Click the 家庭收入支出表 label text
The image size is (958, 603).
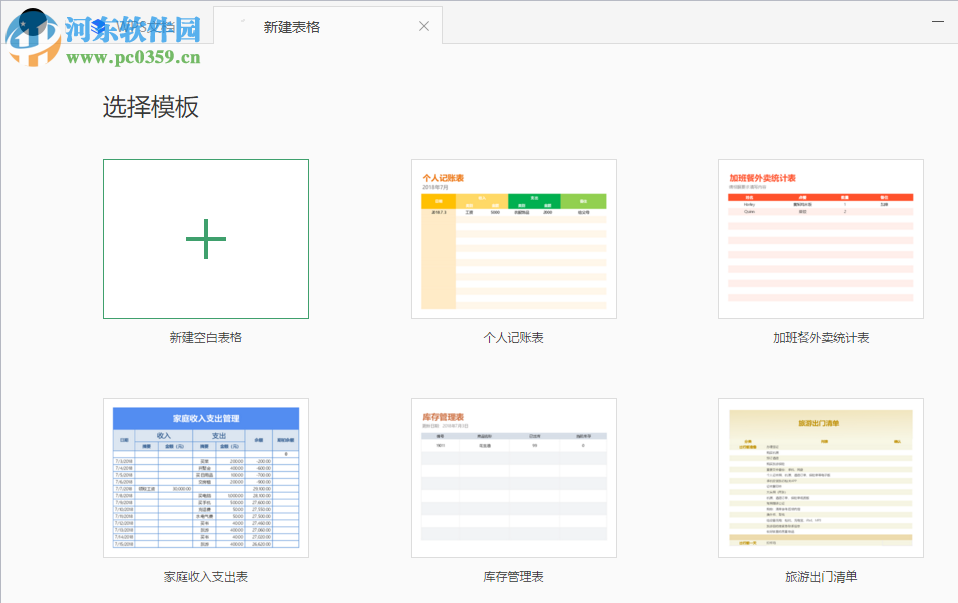coord(205,577)
